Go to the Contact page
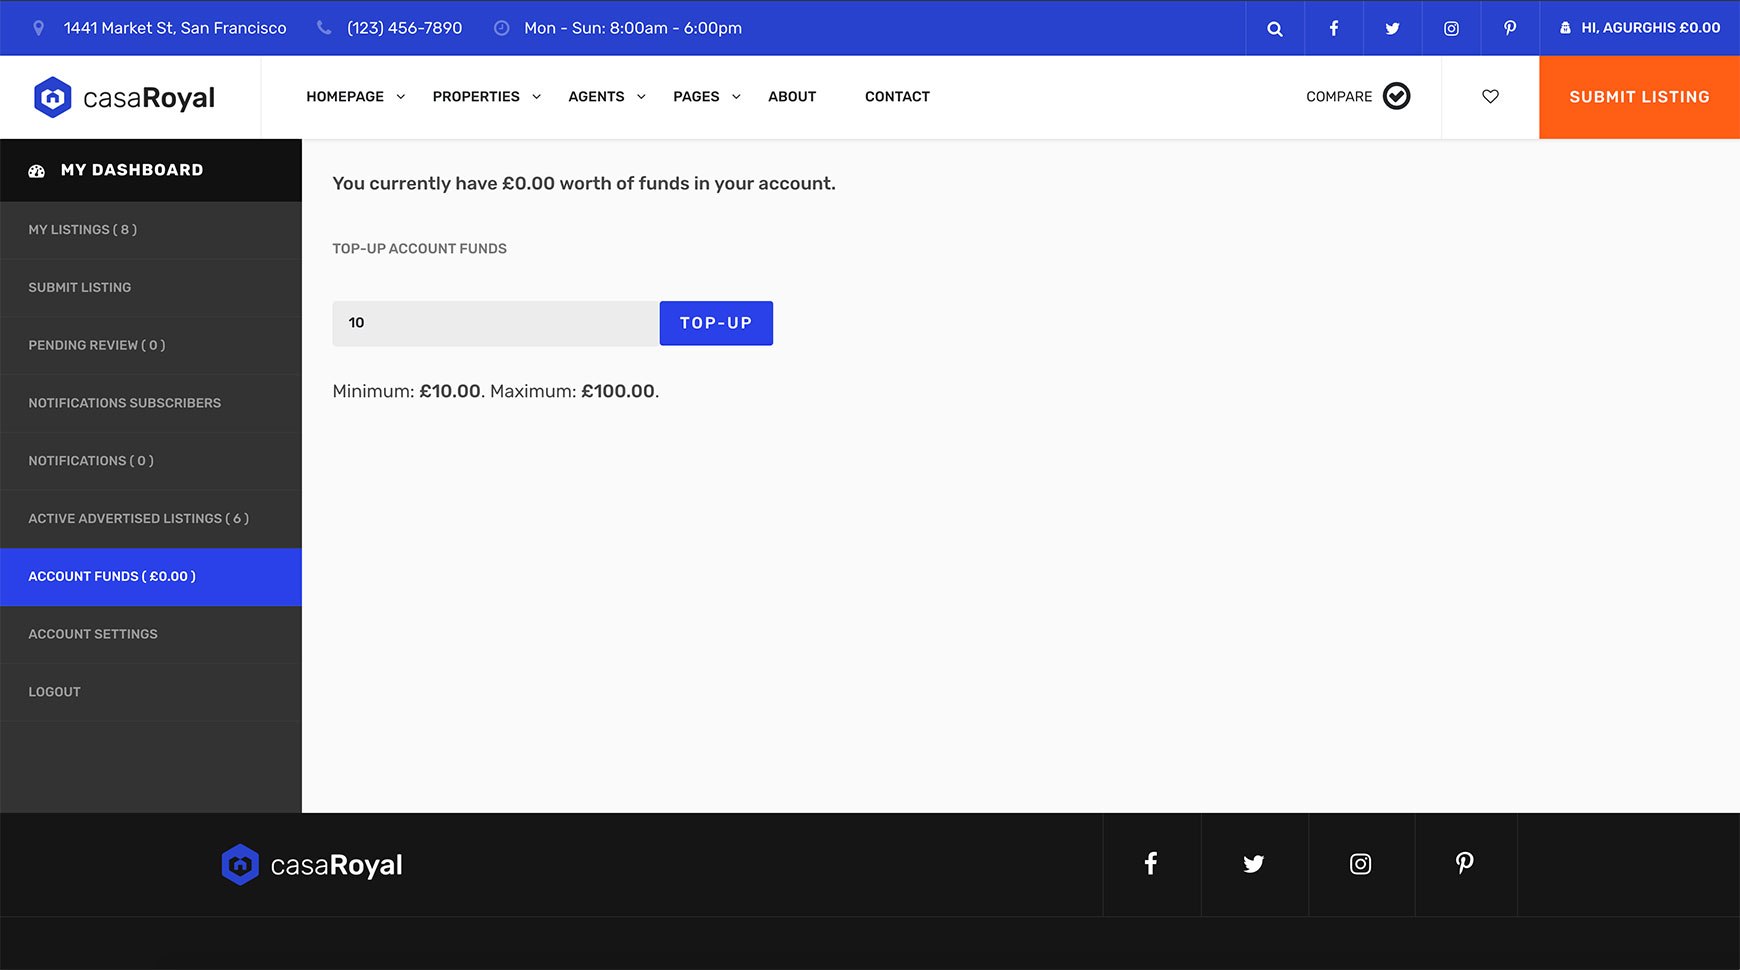Viewport: 1740px width, 970px height. (897, 97)
